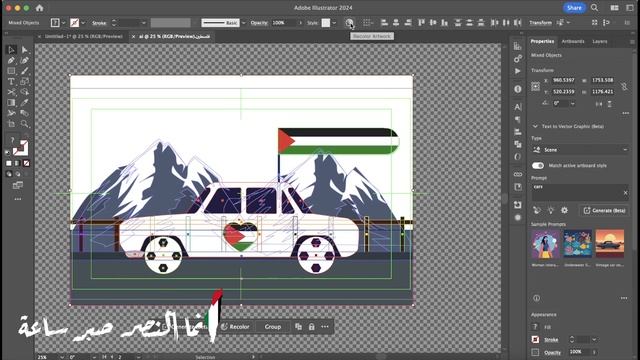Select the Direct Selection tool
Screen dimensions: 640x360
click(24, 50)
